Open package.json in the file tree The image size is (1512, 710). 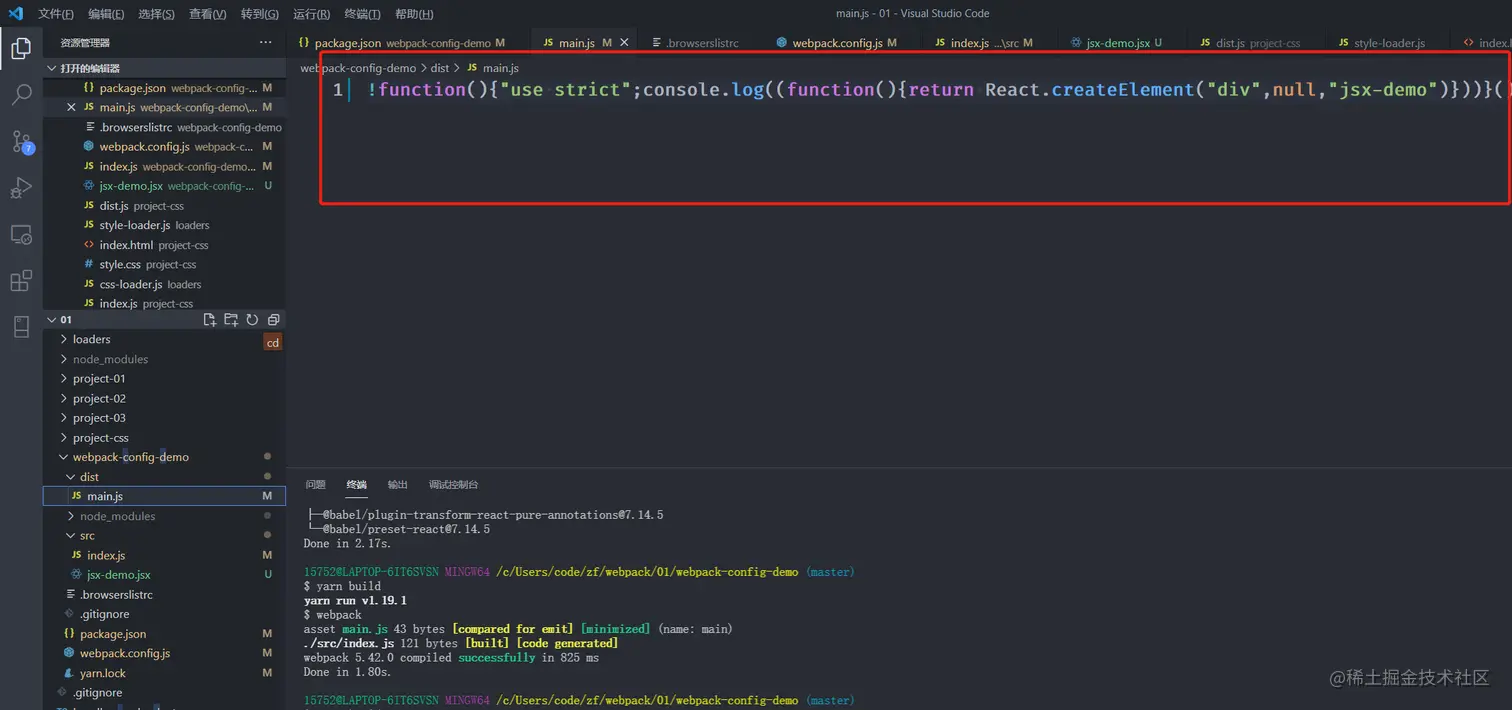pyautogui.click(x=165, y=634)
